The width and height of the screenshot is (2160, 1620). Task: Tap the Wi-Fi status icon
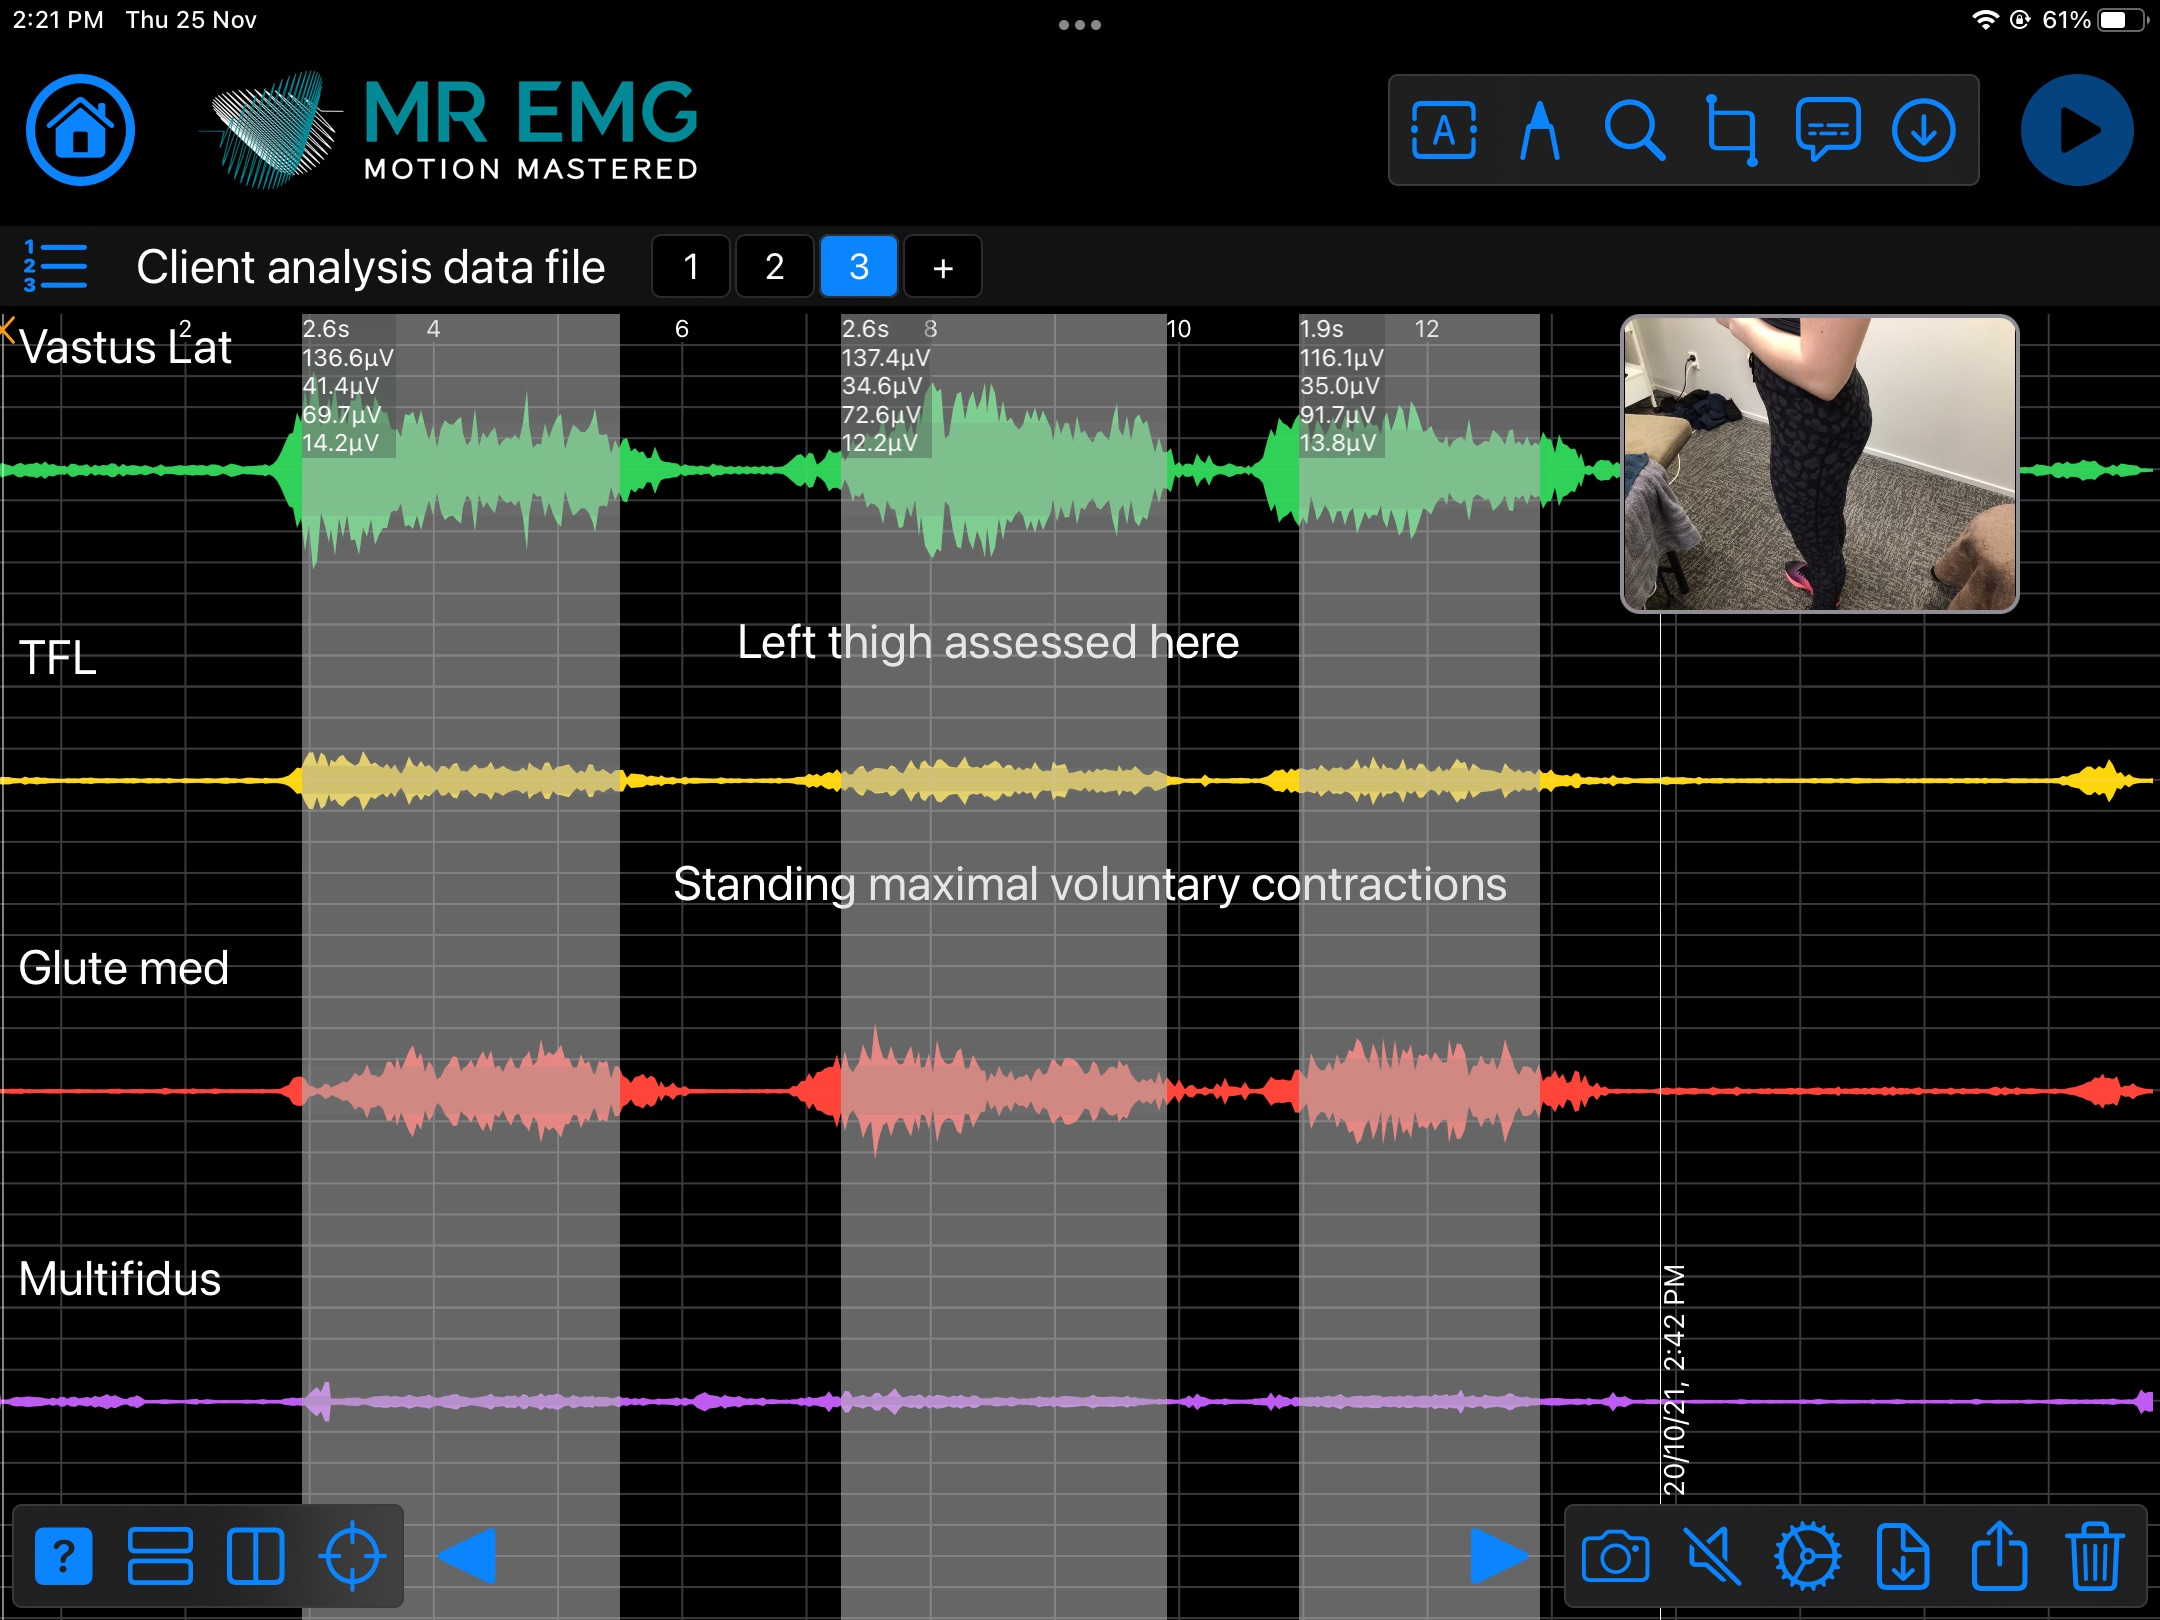(1984, 20)
